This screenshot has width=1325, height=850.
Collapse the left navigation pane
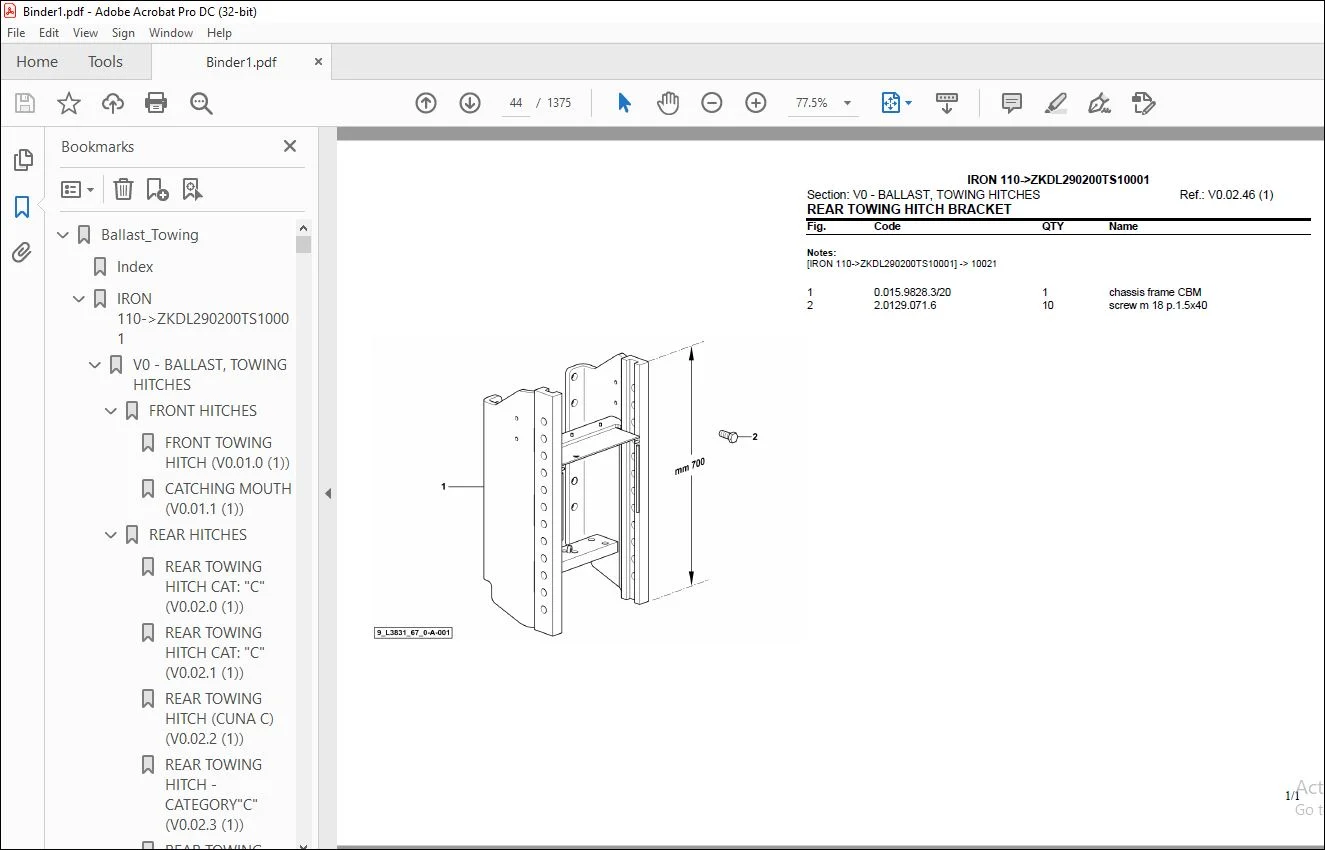tap(328, 493)
